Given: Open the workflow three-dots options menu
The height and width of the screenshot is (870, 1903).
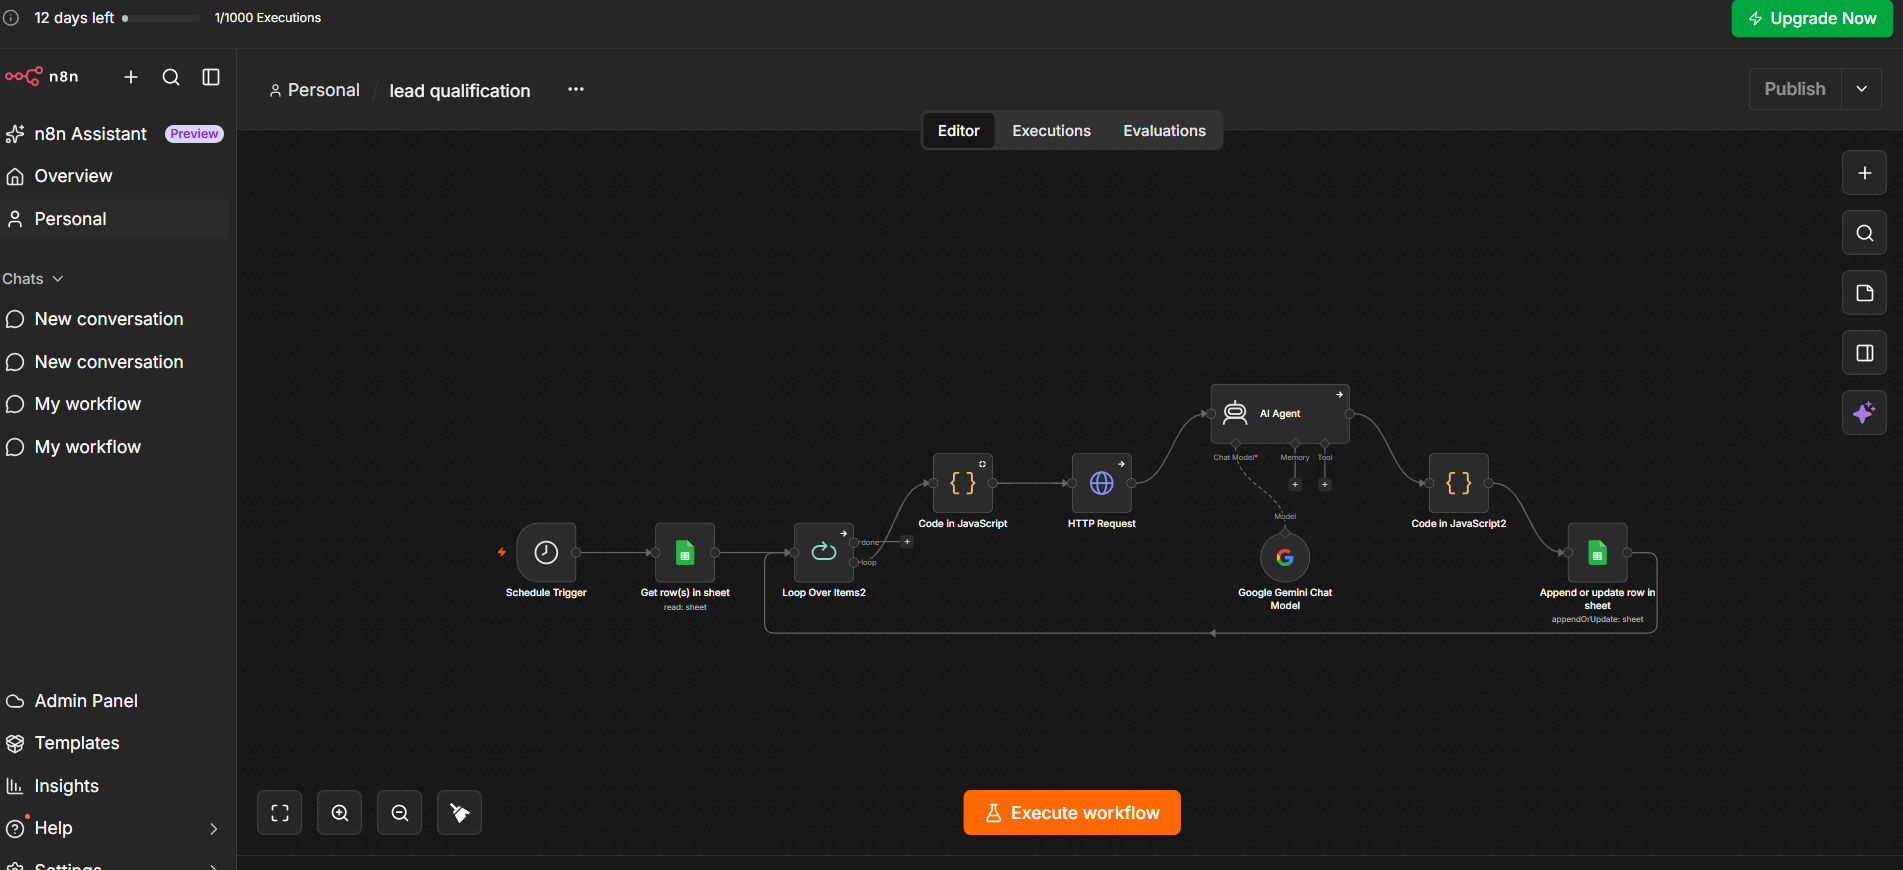Looking at the screenshot, I should [x=576, y=89].
